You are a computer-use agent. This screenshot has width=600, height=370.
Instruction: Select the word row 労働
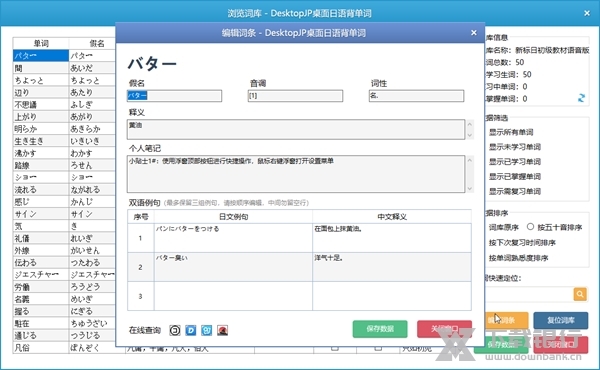tap(41, 287)
